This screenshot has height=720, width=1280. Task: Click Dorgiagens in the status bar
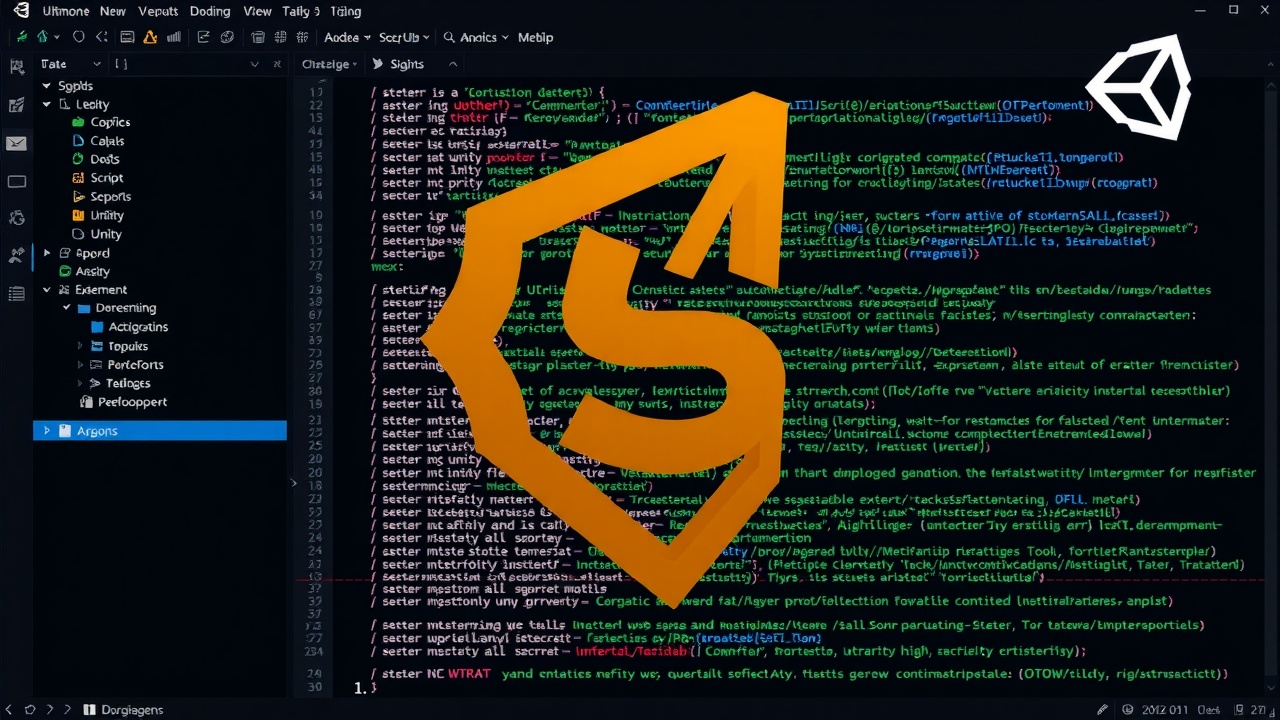pos(131,709)
